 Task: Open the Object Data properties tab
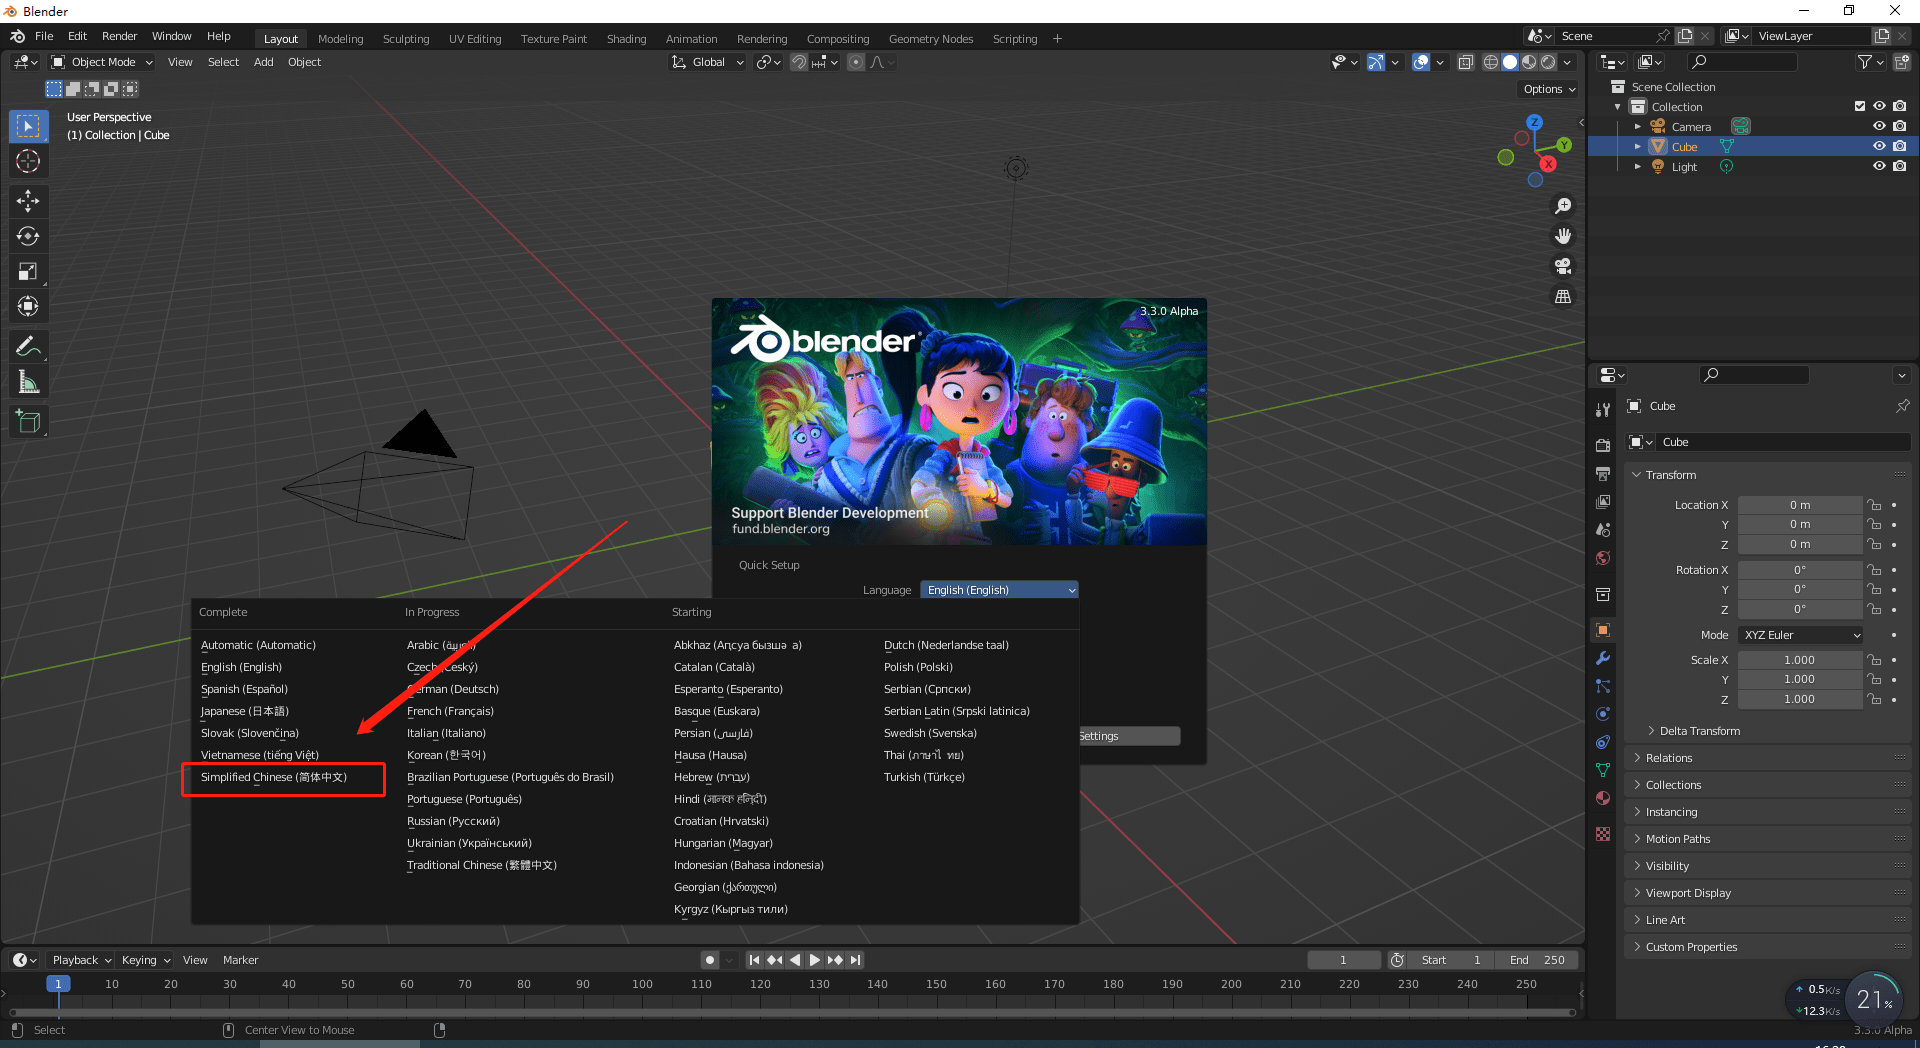pos(1603,770)
